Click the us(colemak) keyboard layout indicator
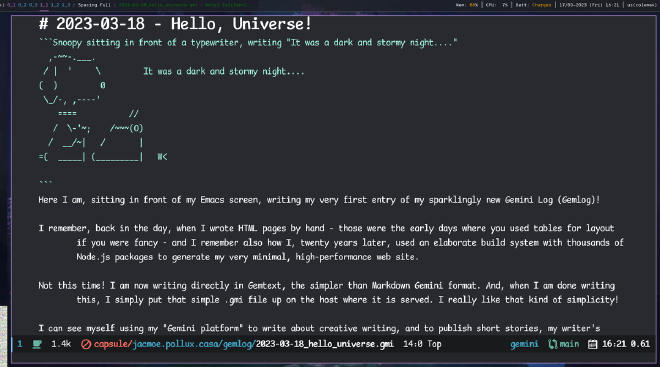Screen dimensions: 660x367 point(641,5)
